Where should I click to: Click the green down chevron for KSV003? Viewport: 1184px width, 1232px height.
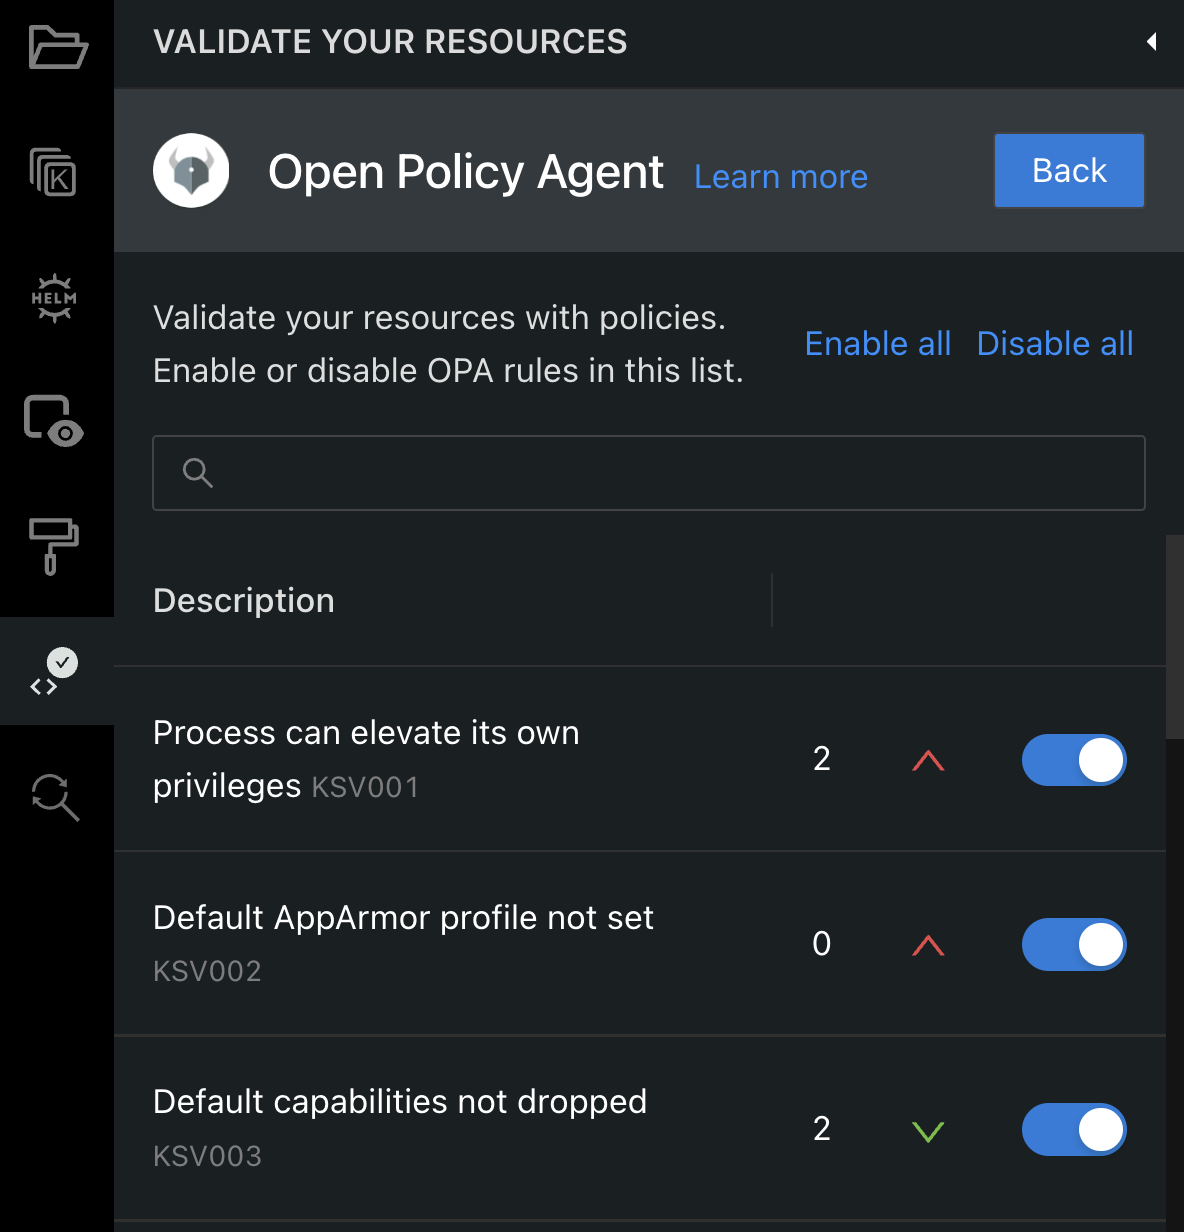(x=928, y=1131)
